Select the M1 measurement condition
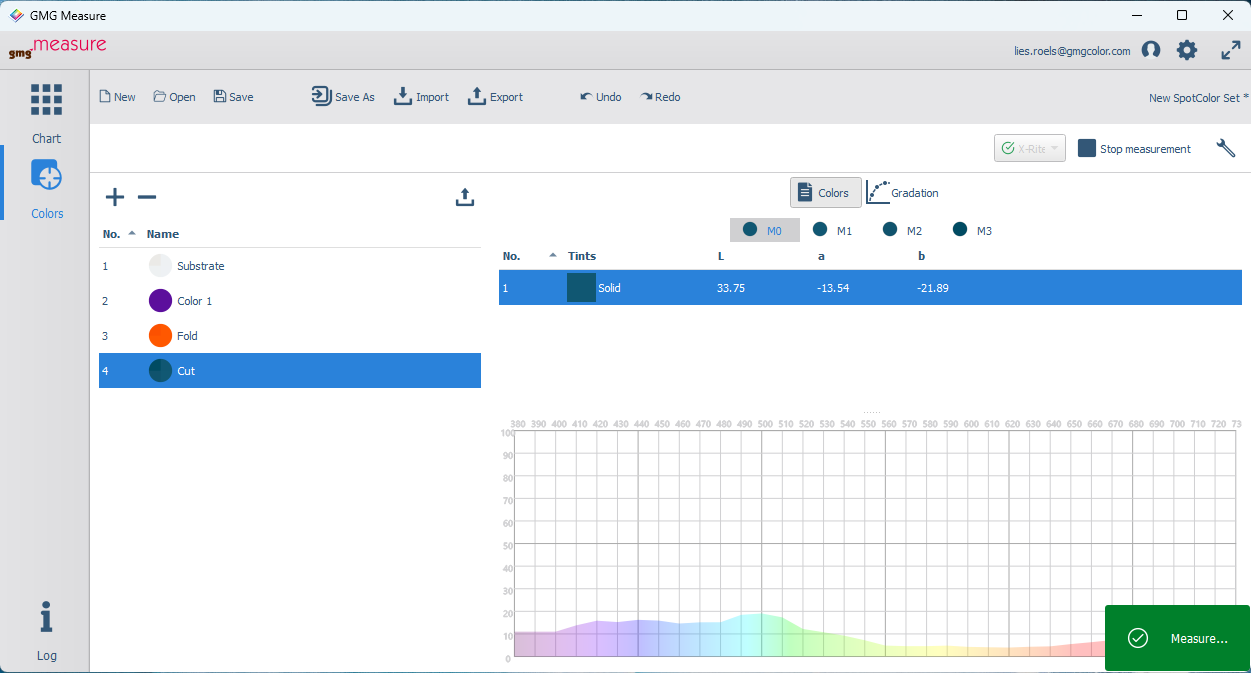This screenshot has width=1251, height=673. [x=833, y=230]
